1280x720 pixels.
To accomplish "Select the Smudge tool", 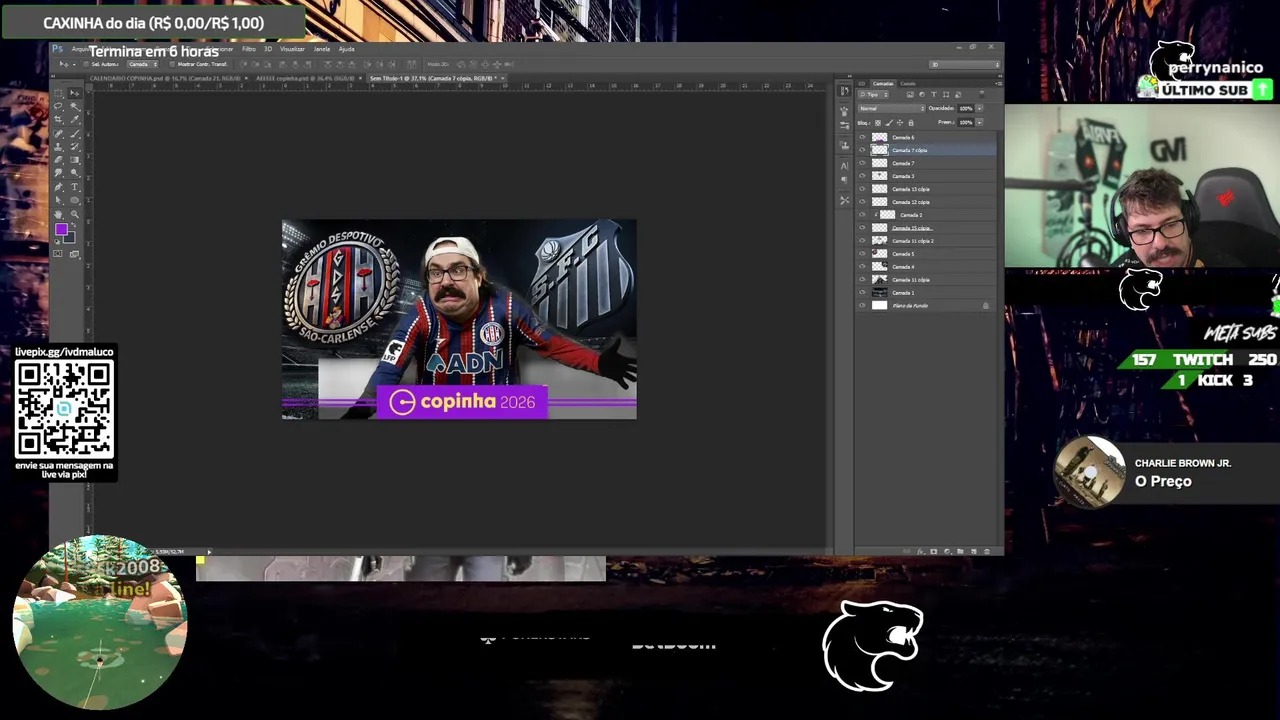I will [x=58, y=173].
